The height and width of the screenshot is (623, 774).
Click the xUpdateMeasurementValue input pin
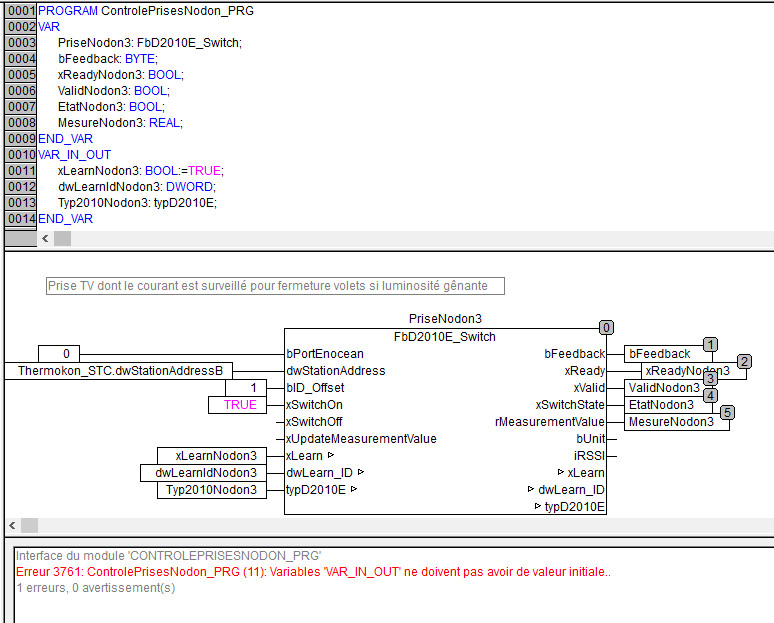(x=361, y=439)
